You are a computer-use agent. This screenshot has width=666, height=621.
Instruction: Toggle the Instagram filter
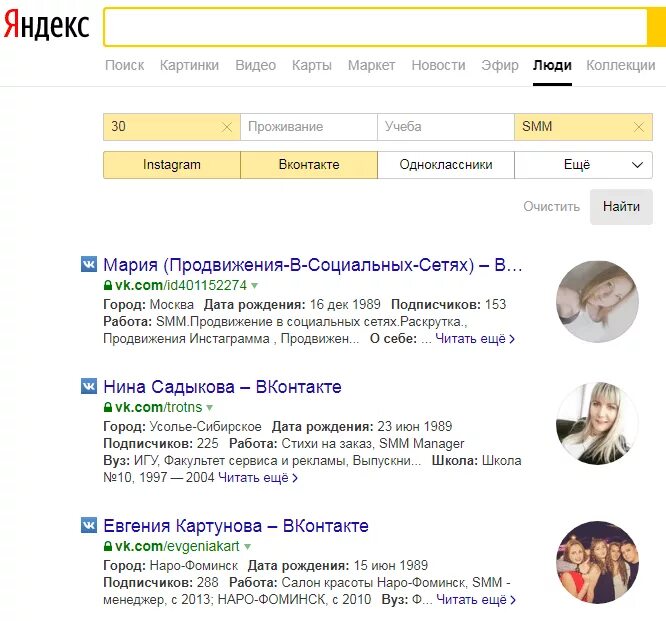coord(172,165)
